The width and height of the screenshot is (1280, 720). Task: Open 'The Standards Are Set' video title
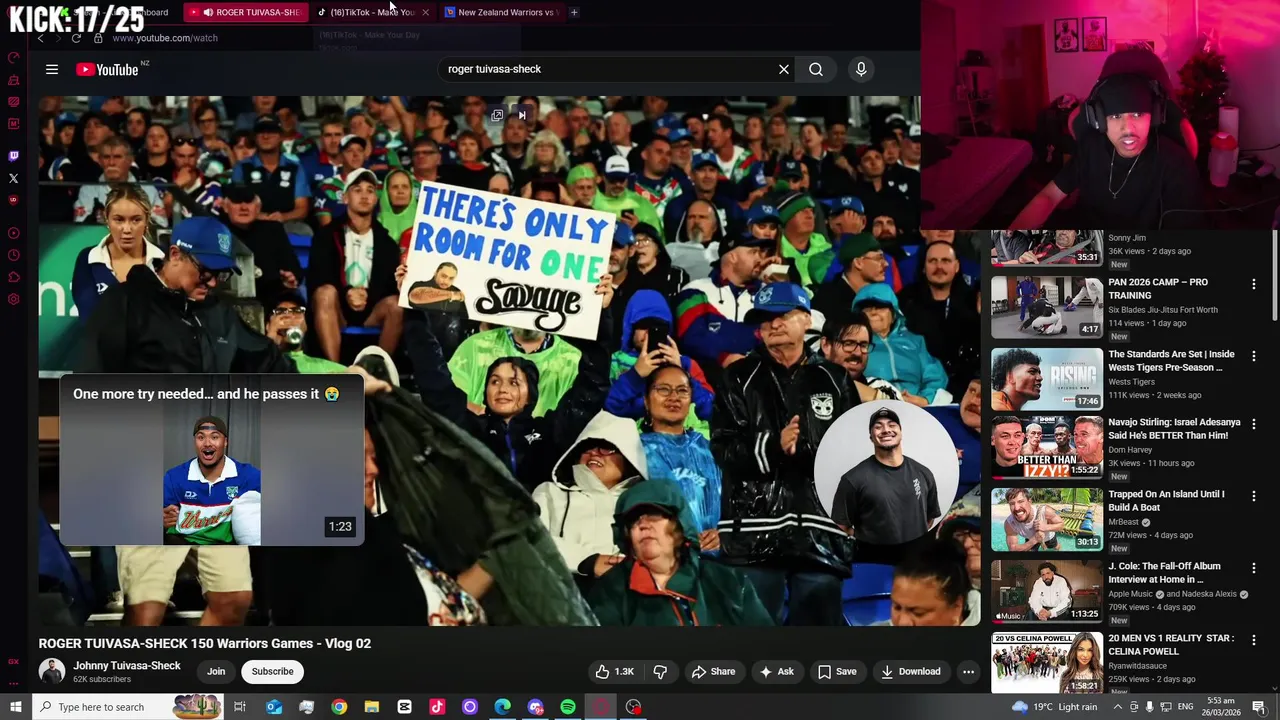pyautogui.click(x=1171, y=361)
